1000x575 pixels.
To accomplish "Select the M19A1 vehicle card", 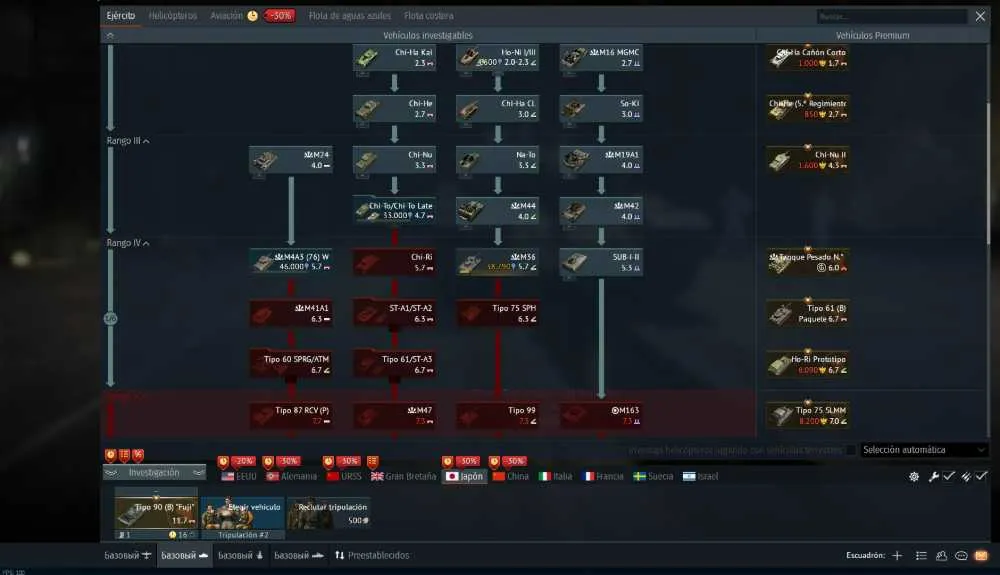I will tap(601, 159).
